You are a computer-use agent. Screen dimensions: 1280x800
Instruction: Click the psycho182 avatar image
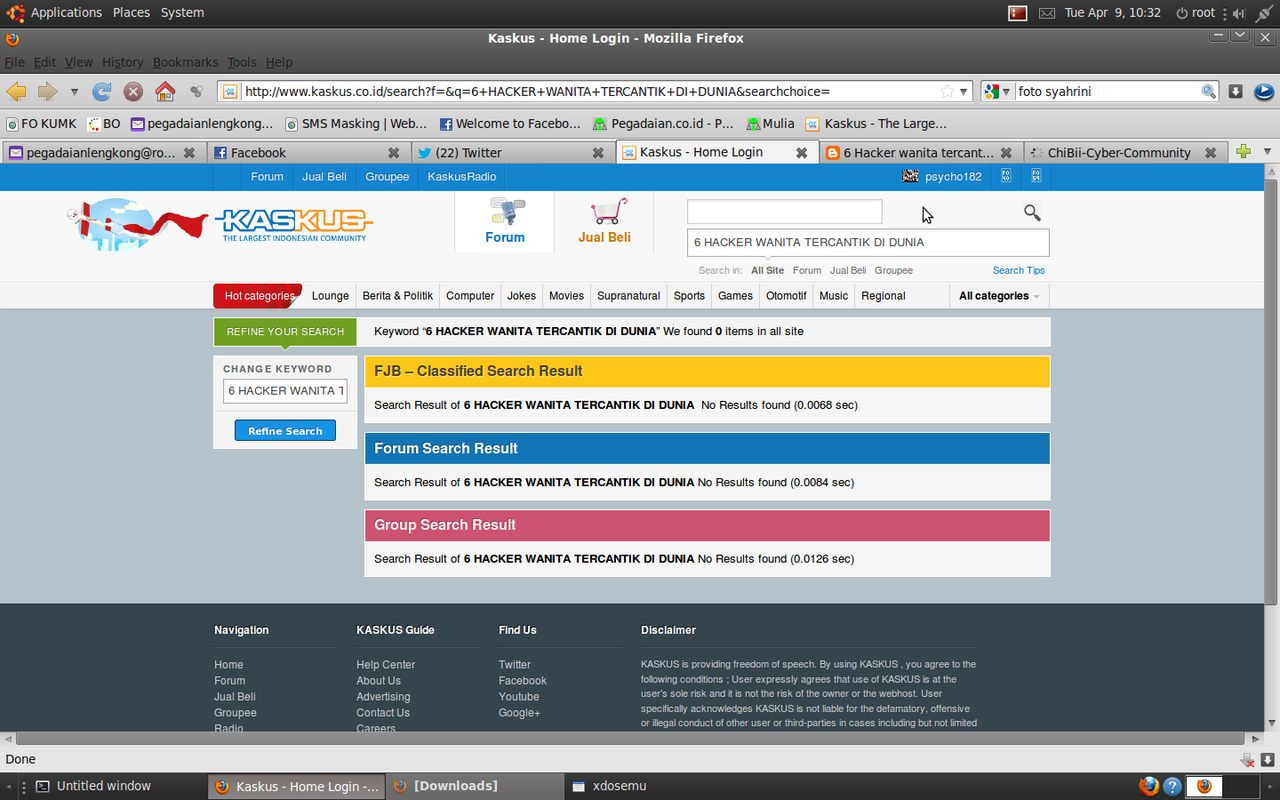point(910,176)
